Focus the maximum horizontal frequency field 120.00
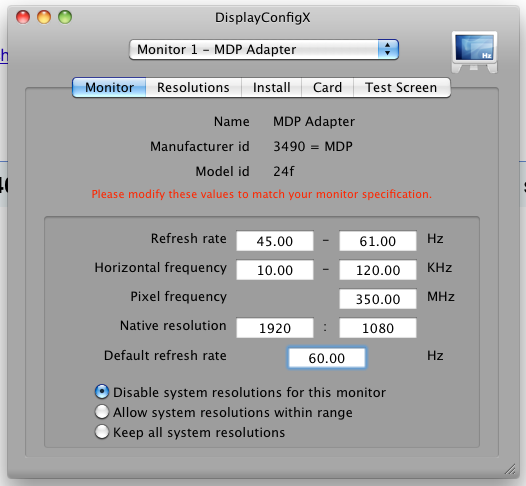This screenshot has height=486, width=526. pos(378,270)
